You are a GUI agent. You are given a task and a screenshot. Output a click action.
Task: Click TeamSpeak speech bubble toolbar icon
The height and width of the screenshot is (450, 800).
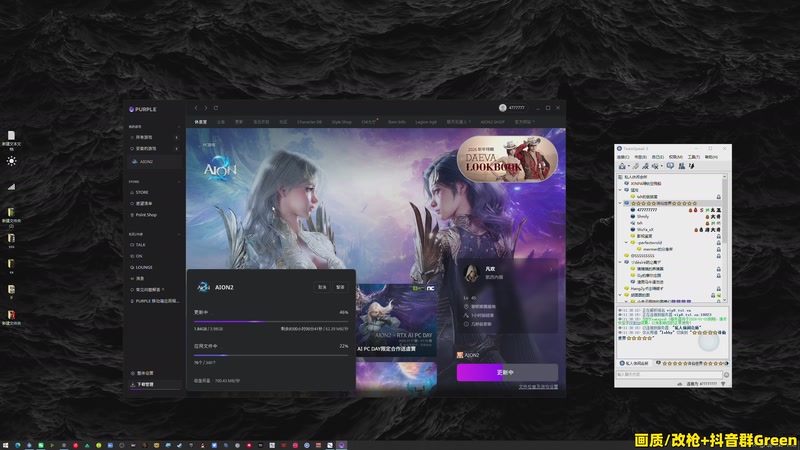point(670,166)
